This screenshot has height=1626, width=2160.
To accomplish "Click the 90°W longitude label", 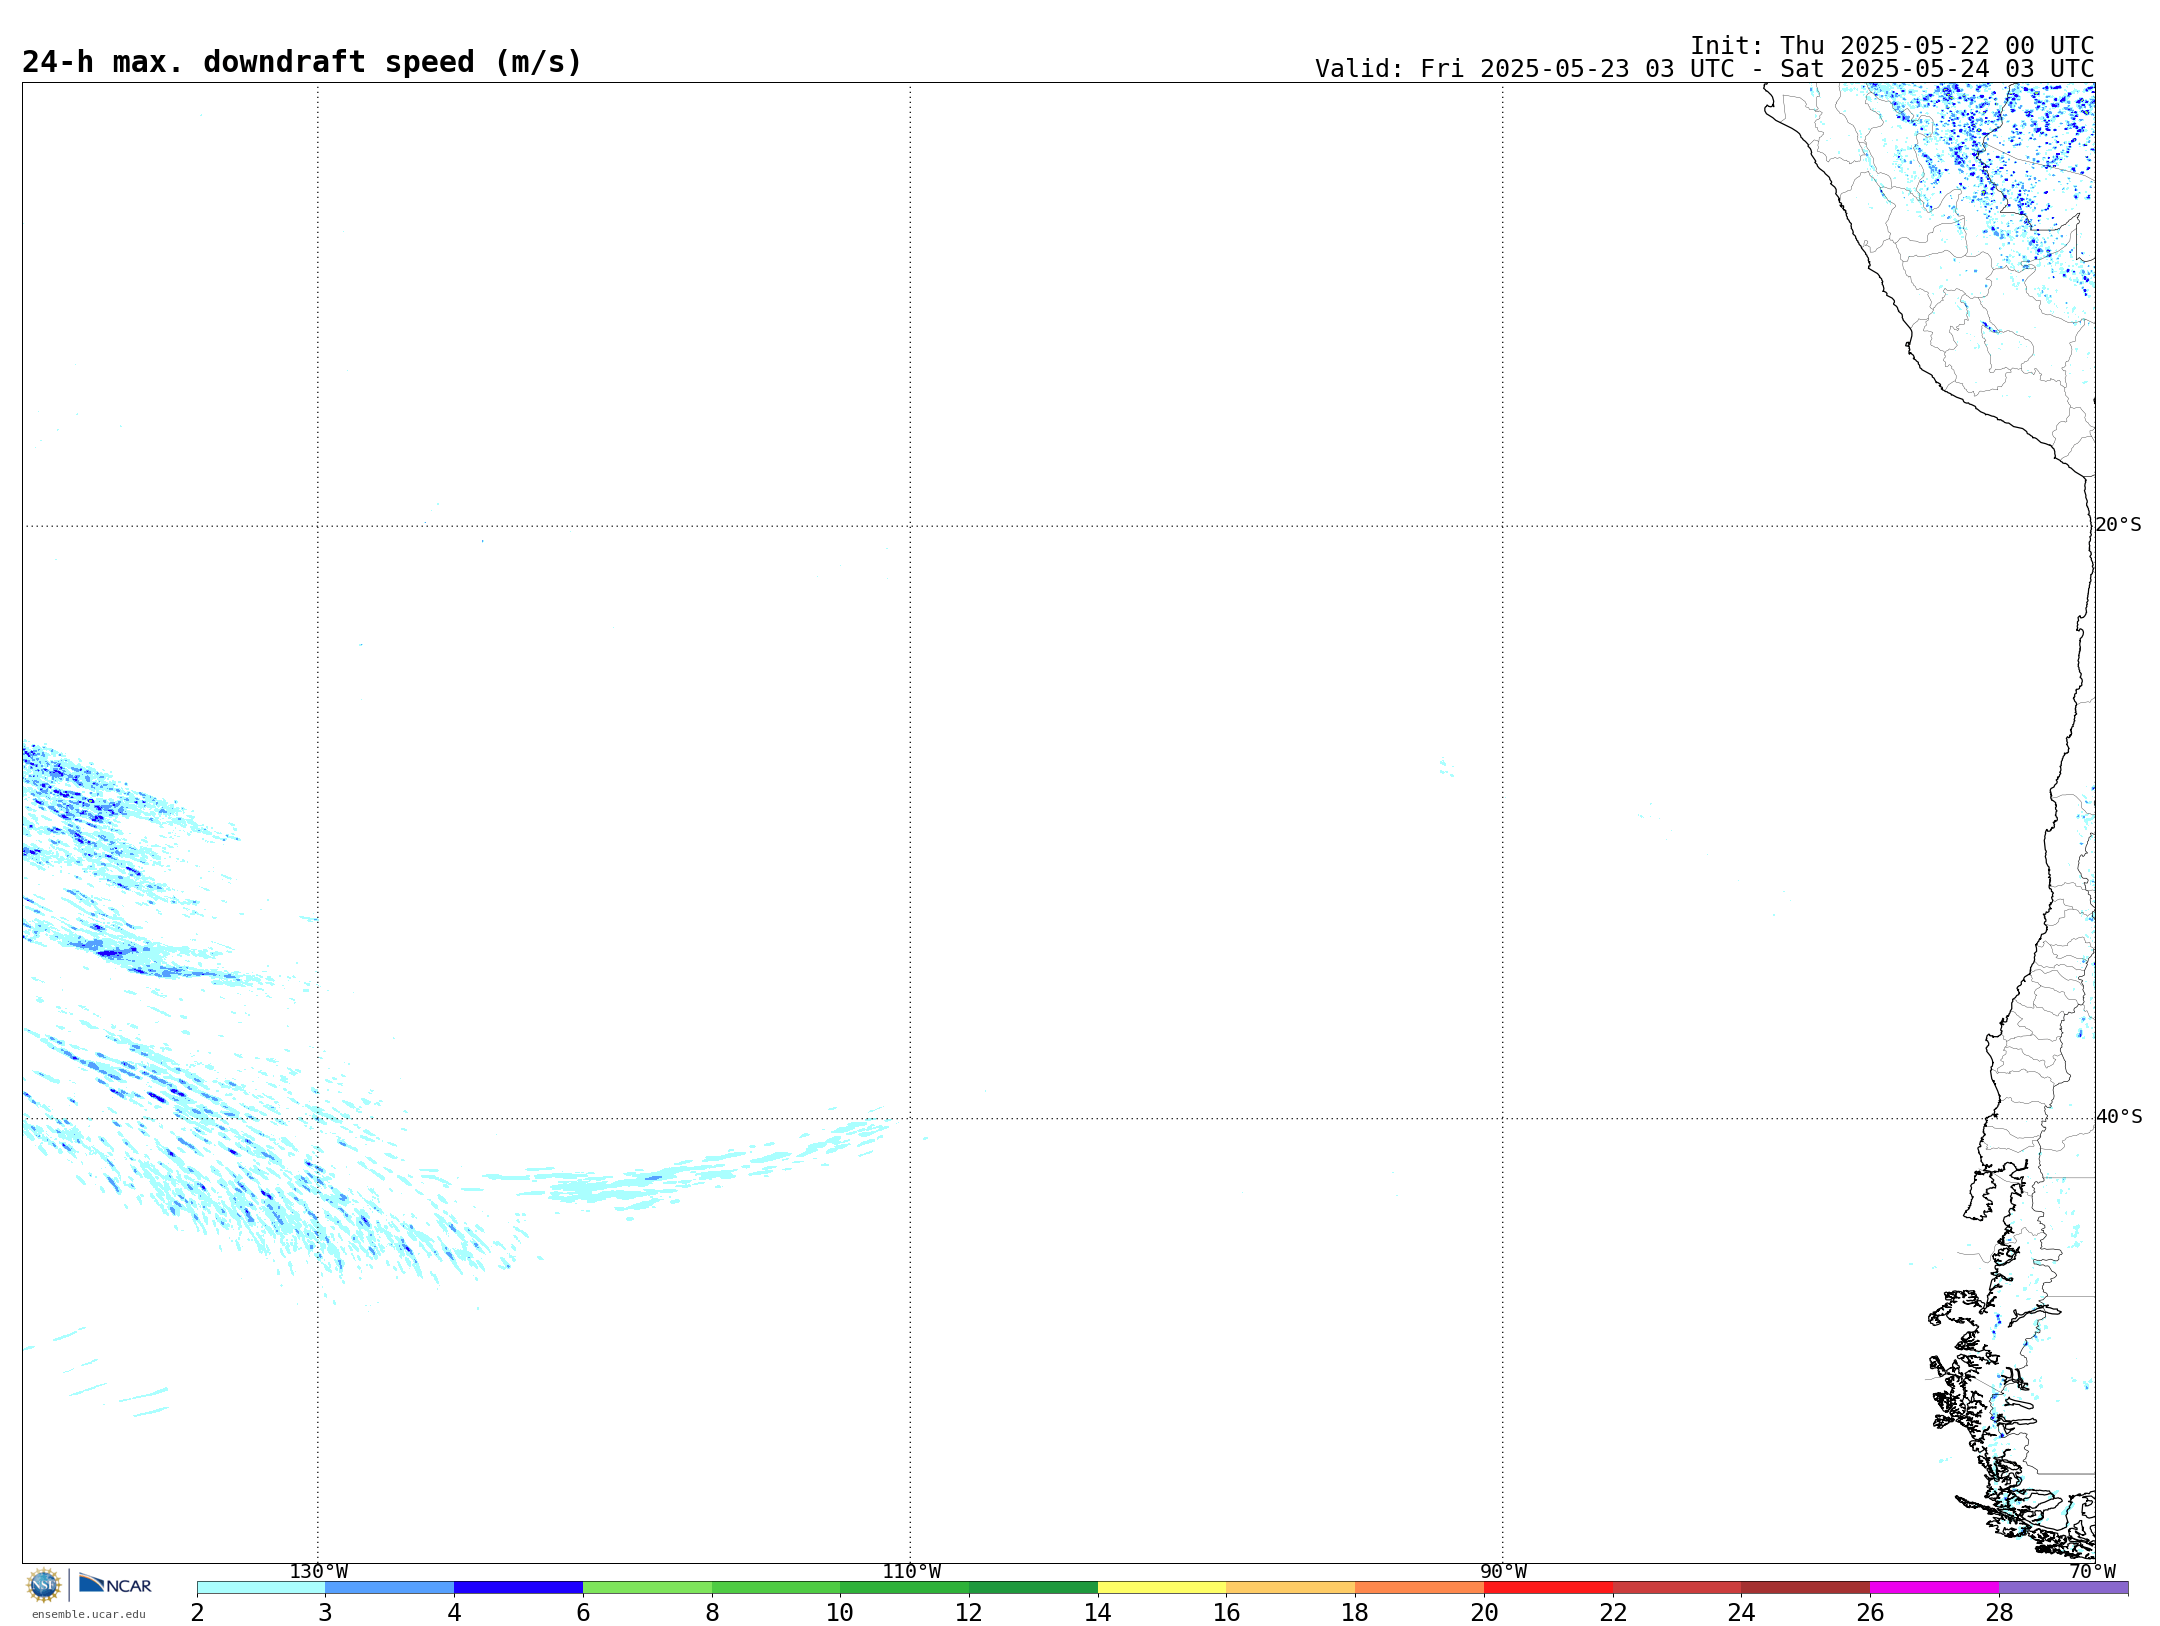I will 1503,1572.
